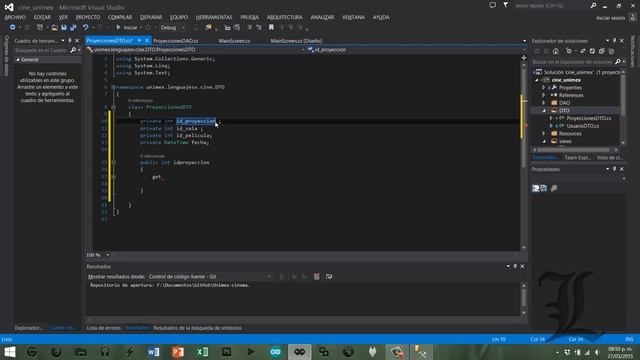Click the property pages wrench icon
The image size is (640, 360).
[x=554, y=188]
